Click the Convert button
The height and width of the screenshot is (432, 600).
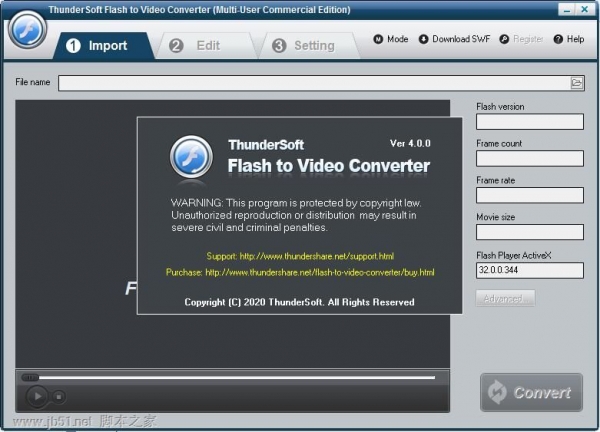coord(532,393)
